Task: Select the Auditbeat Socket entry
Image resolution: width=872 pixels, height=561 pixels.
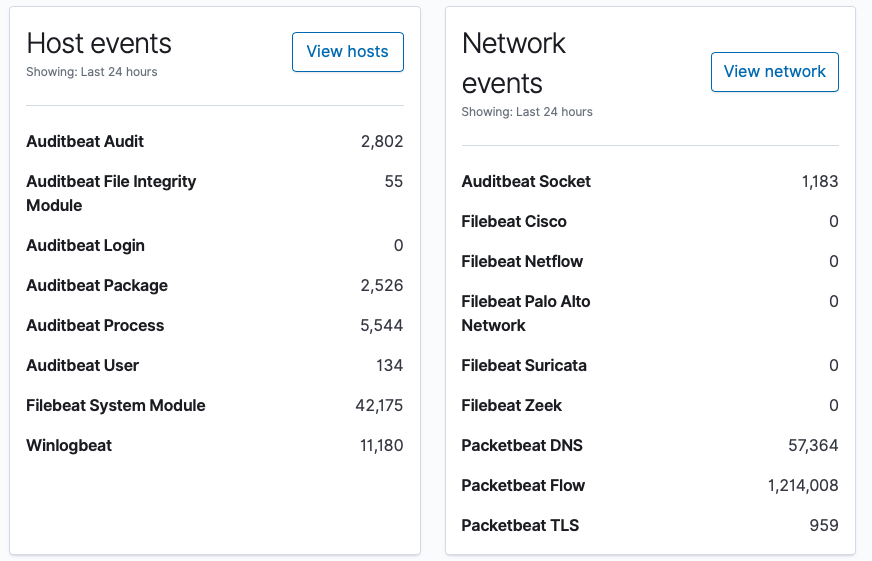Action: [x=526, y=181]
